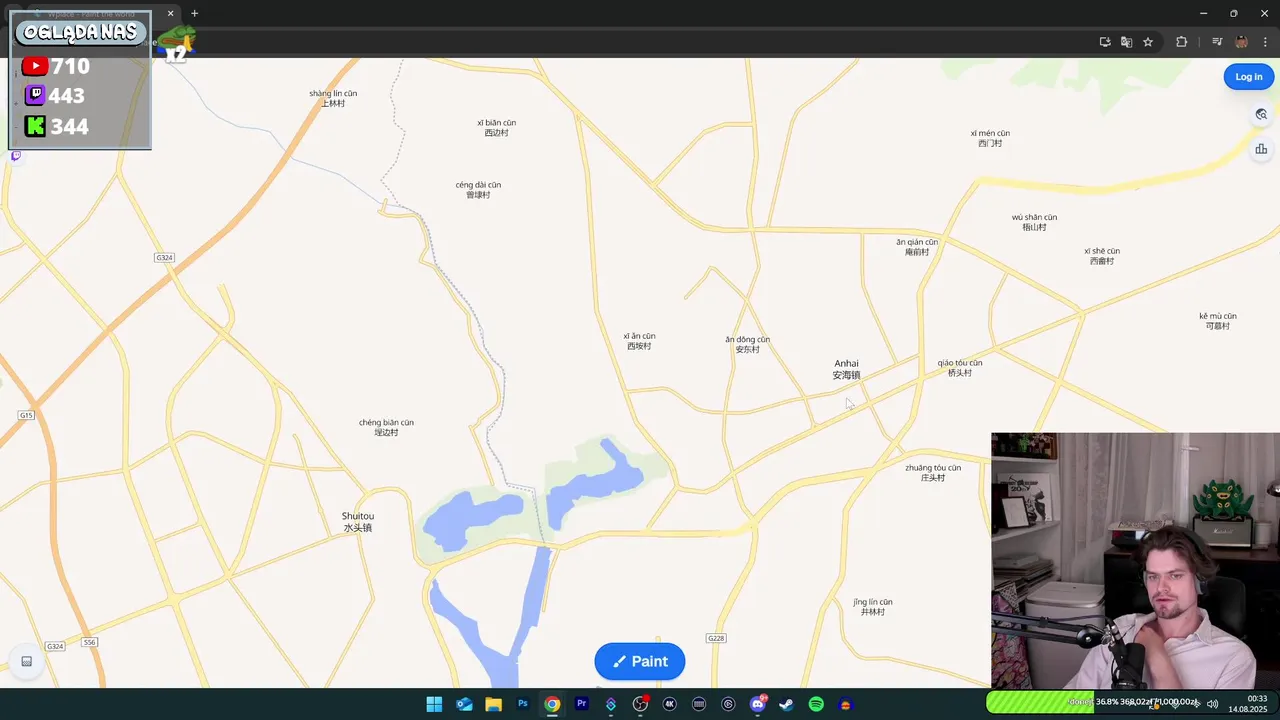Open Steam from the taskbar
This screenshot has width=1280, height=720.
coord(787,704)
